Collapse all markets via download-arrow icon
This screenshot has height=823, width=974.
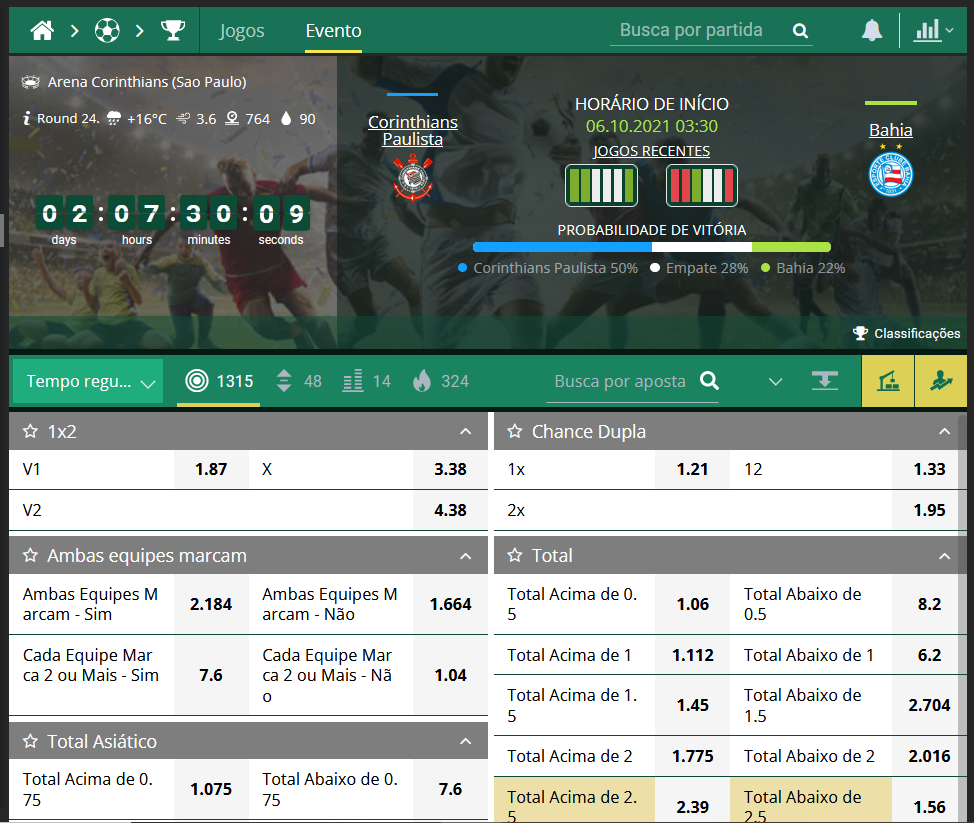[x=825, y=381]
